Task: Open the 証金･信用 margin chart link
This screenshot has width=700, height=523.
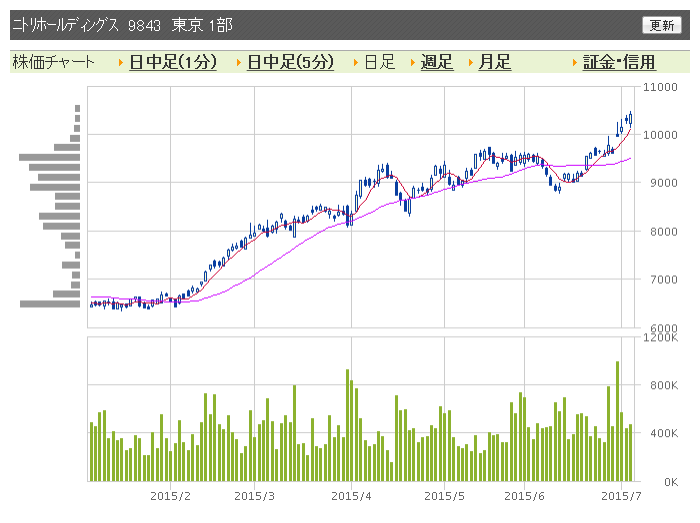Action: point(619,62)
